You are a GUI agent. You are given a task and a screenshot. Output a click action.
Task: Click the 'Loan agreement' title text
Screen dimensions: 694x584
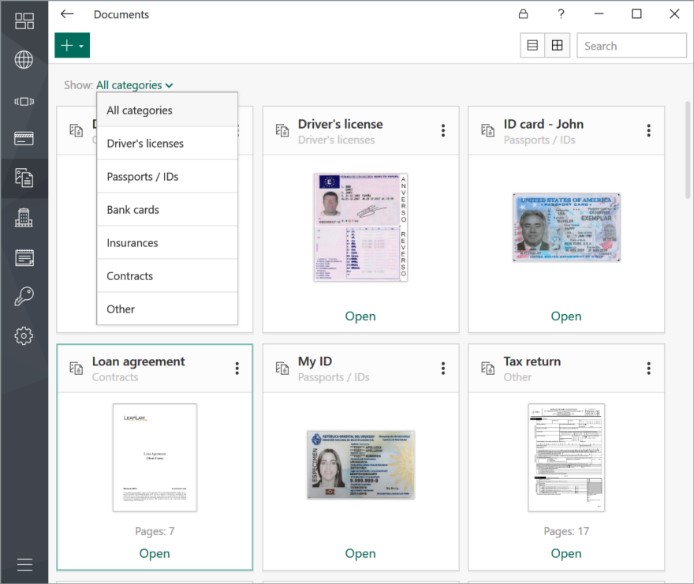click(139, 362)
